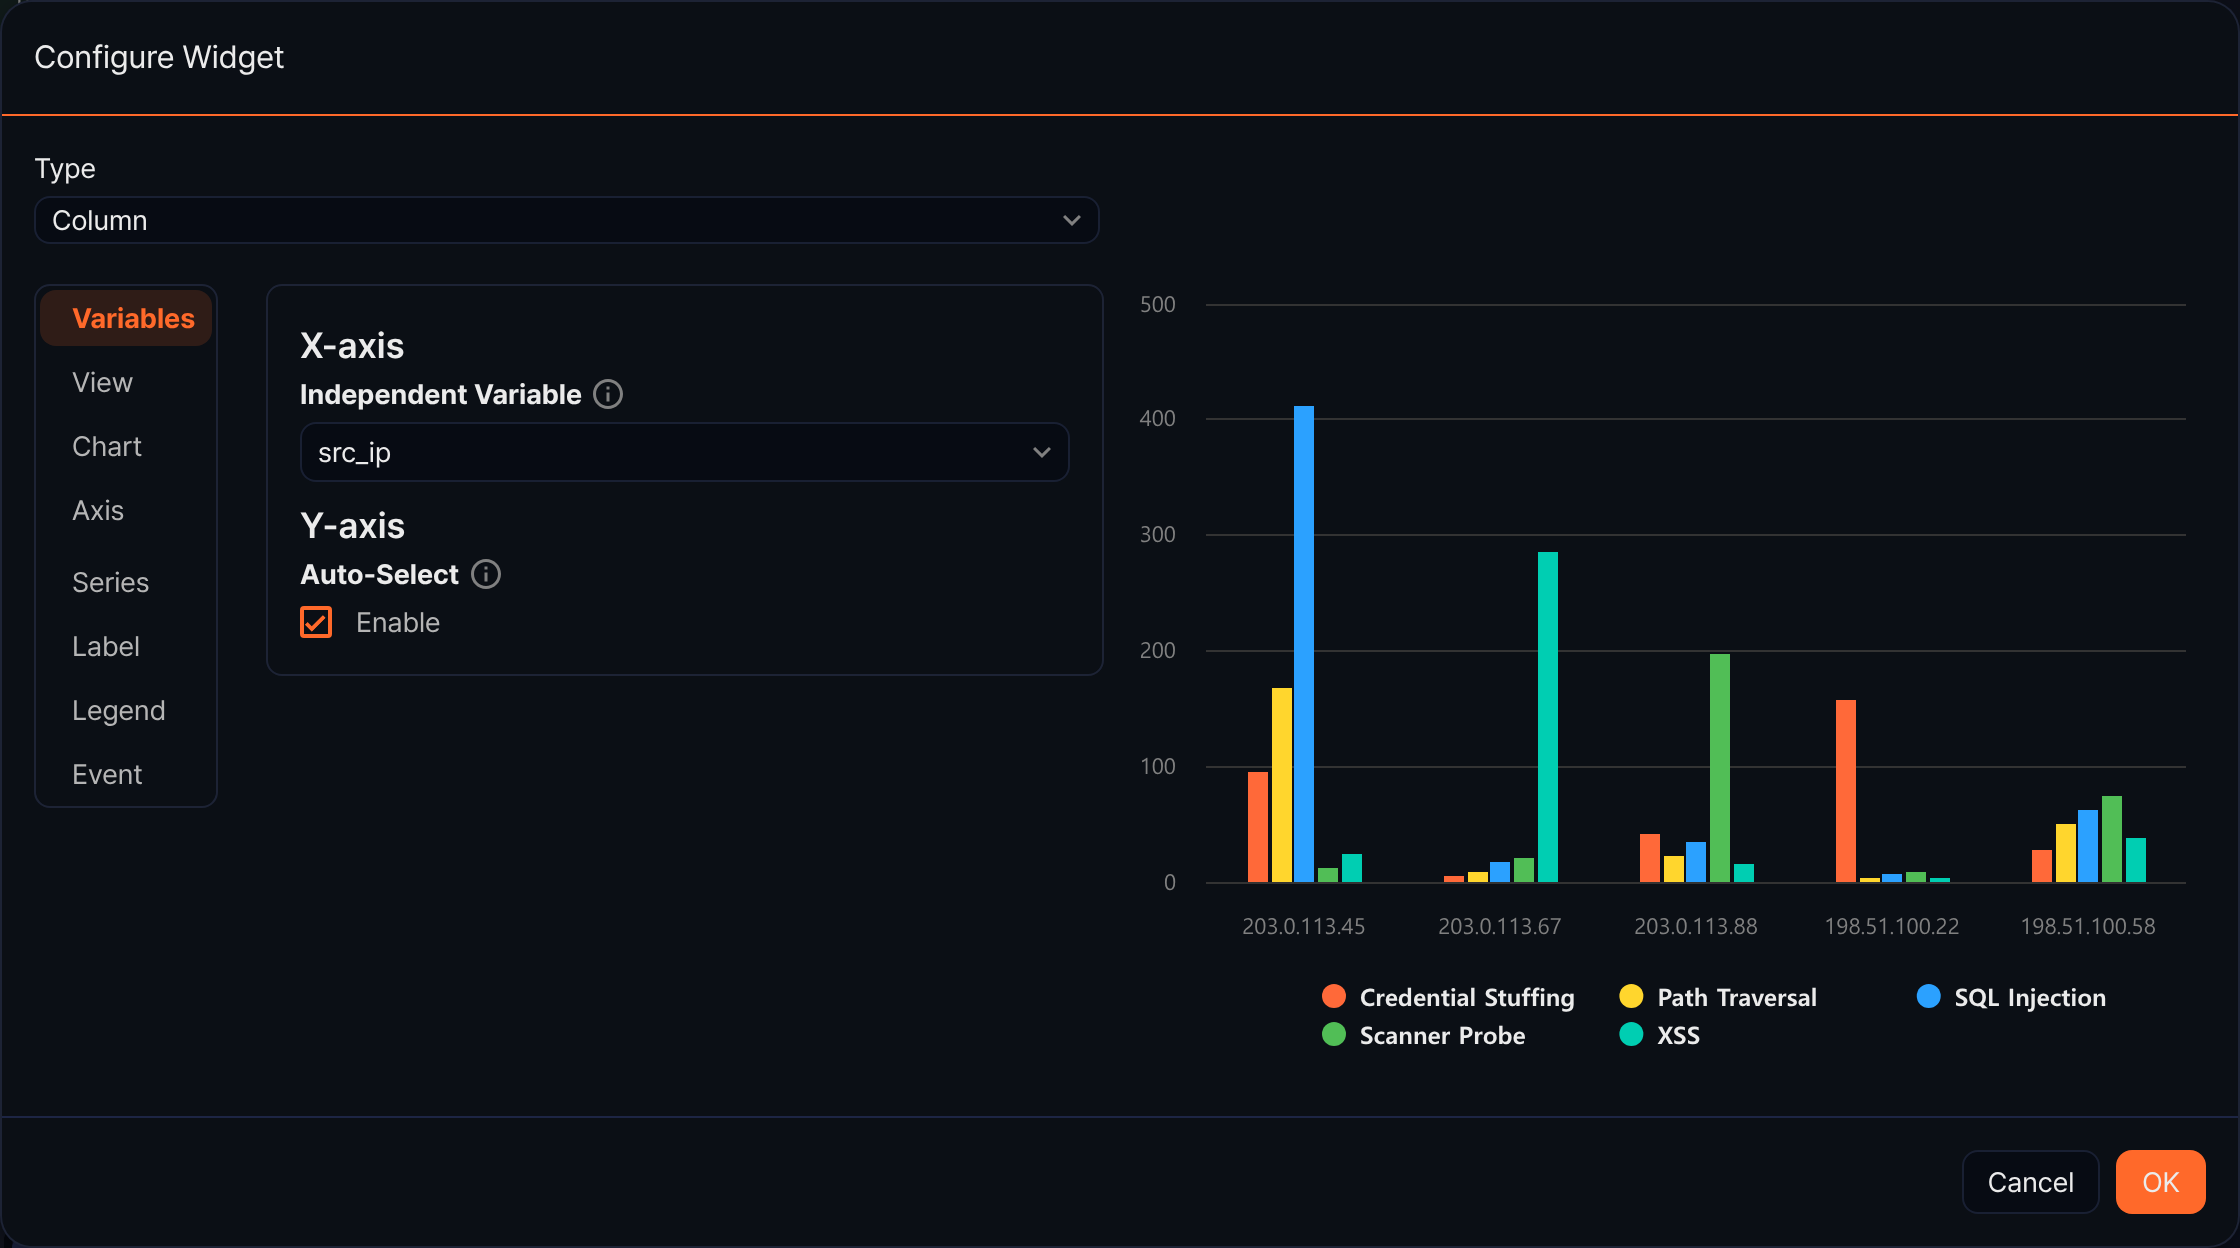
Task: Confirm with the OK button
Action: click(2161, 1182)
